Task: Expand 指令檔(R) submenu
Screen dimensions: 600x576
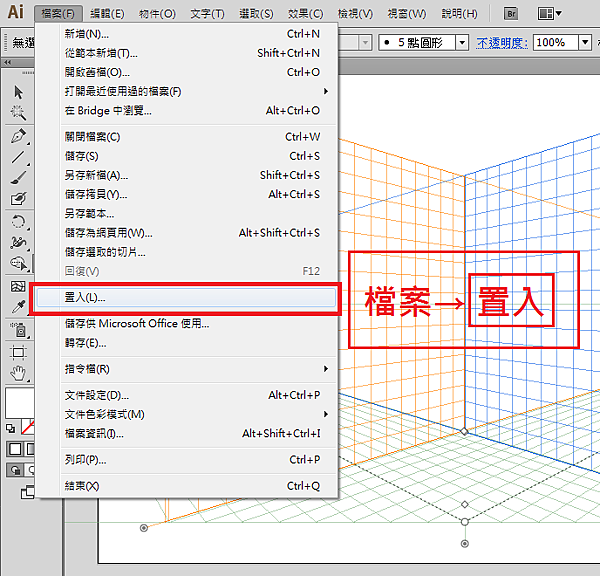Action: (x=199, y=369)
